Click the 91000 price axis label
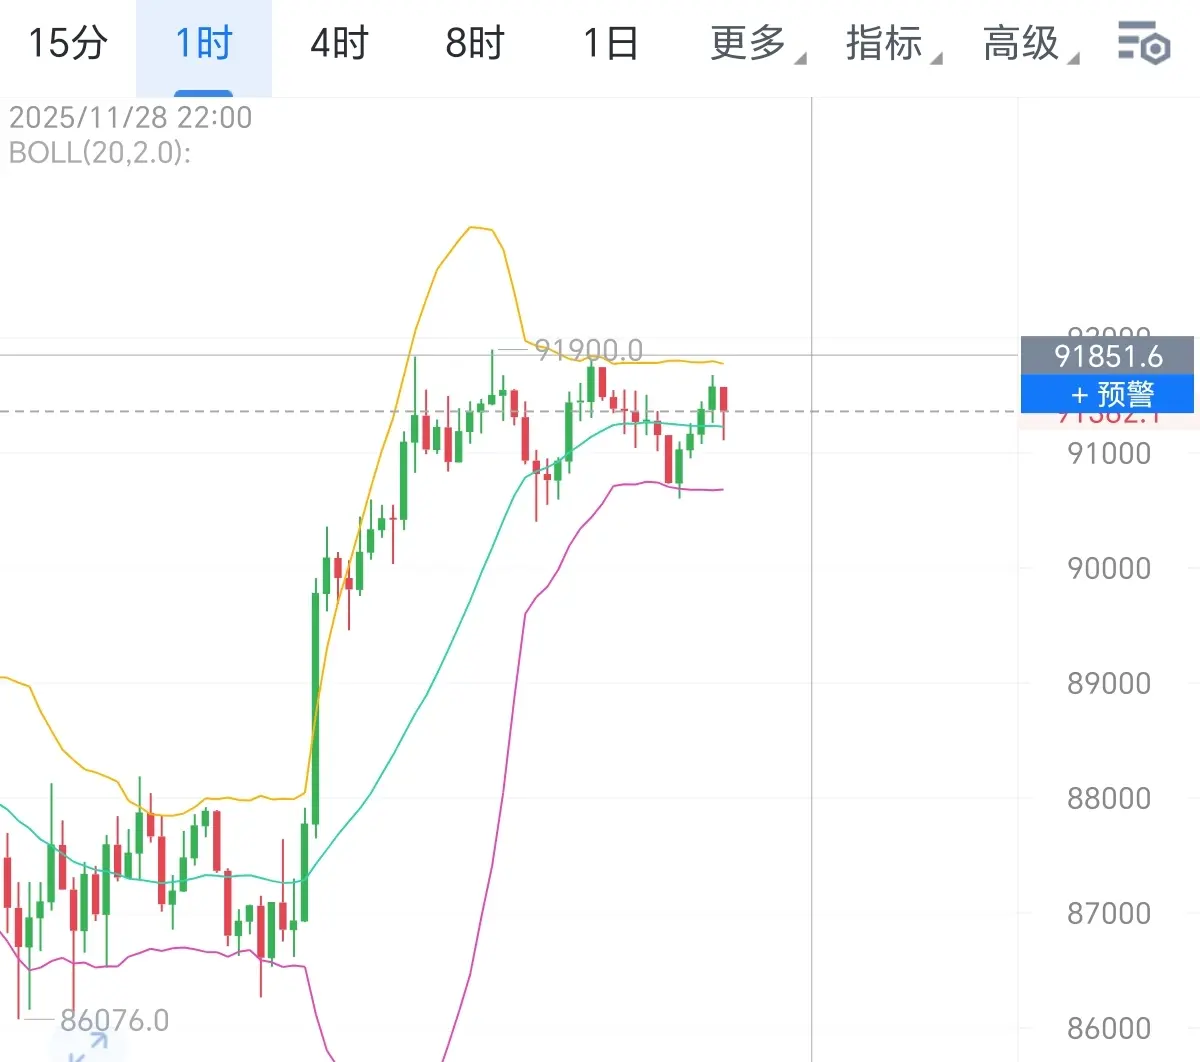1200x1062 pixels. coord(1109,453)
